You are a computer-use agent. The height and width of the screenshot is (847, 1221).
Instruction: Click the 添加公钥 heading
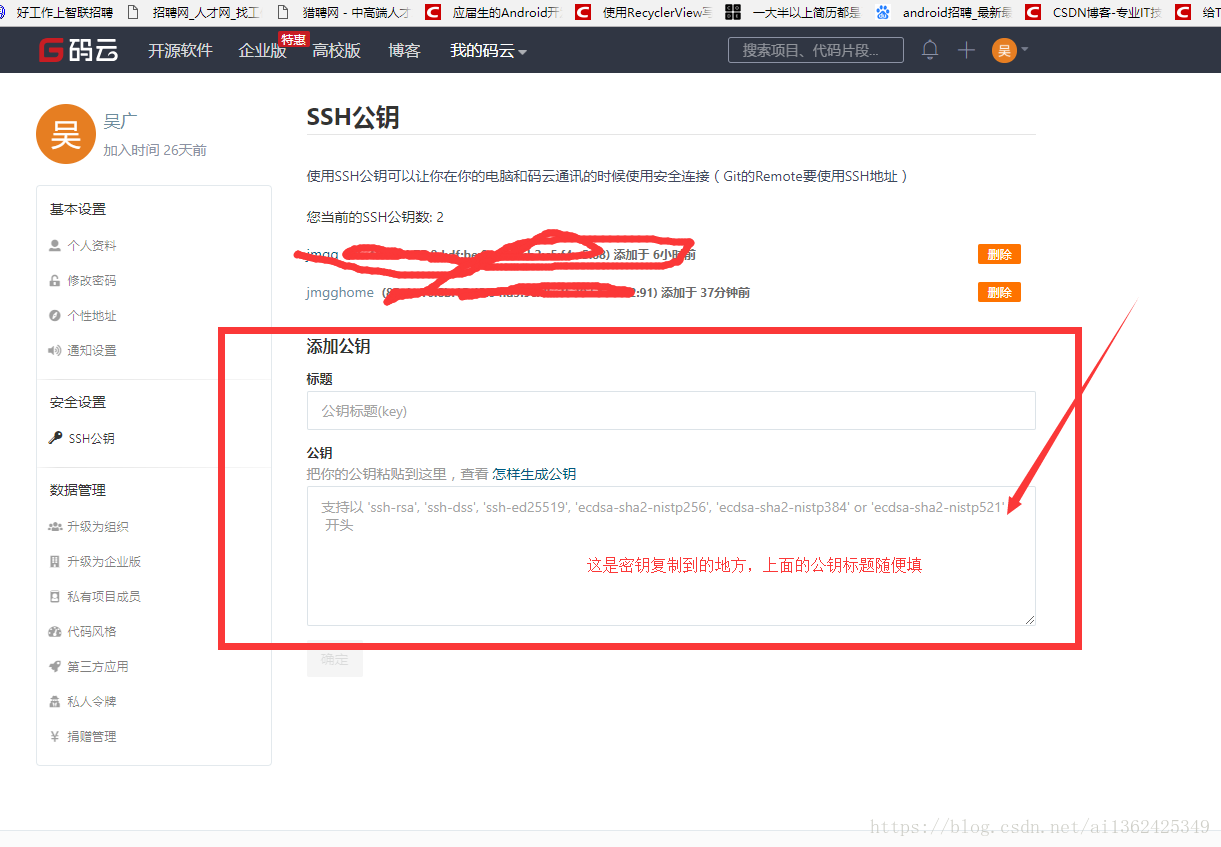[x=338, y=347]
